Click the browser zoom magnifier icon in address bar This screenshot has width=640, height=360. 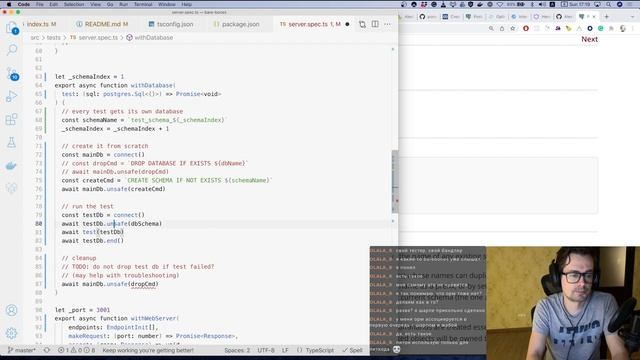491,29
